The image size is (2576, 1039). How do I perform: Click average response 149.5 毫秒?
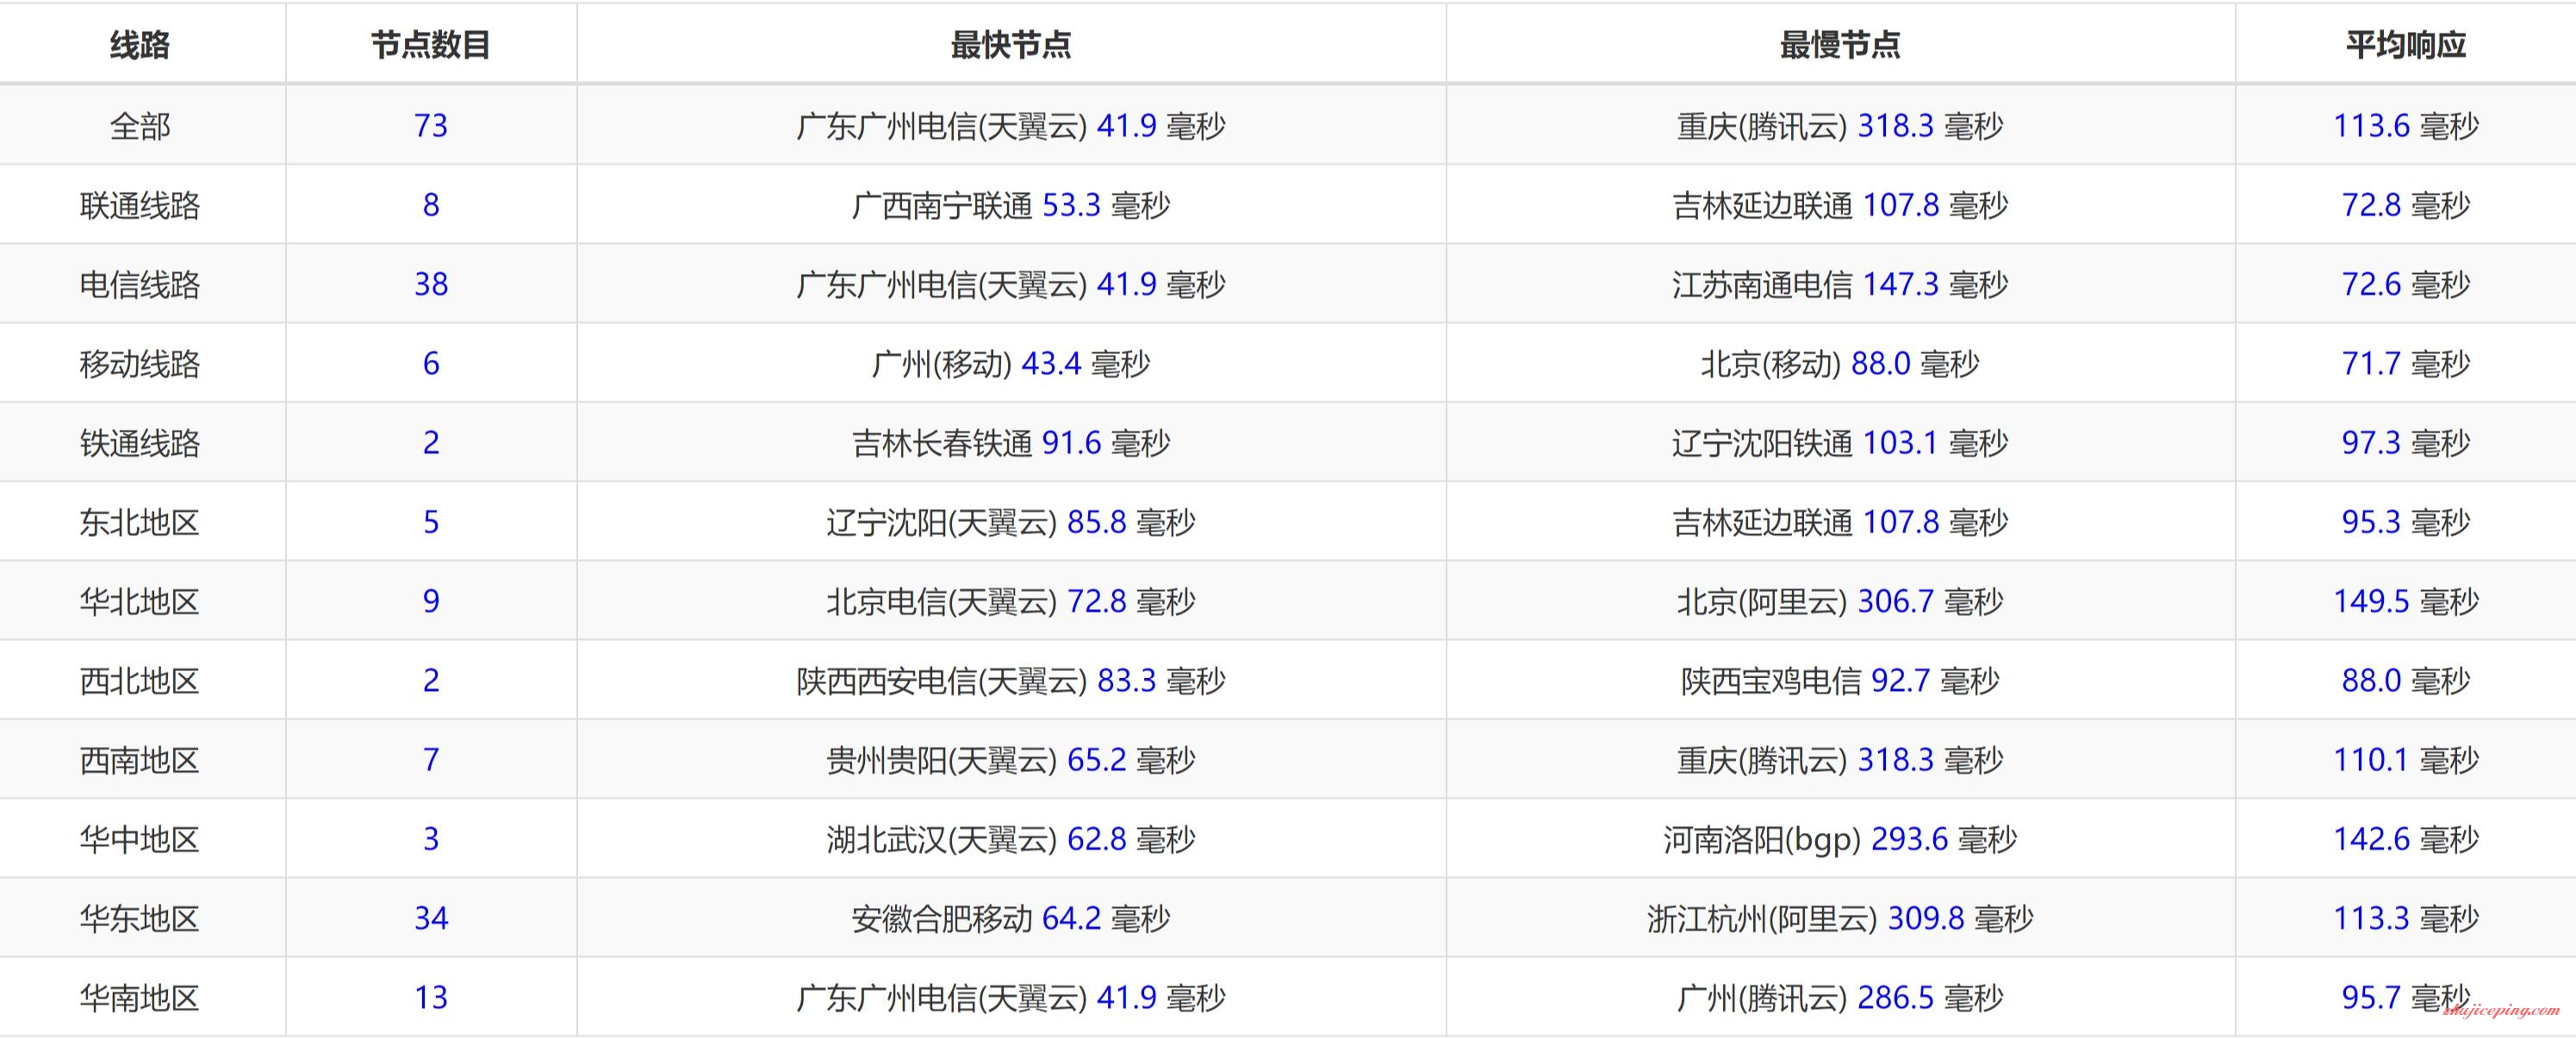[2406, 602]
